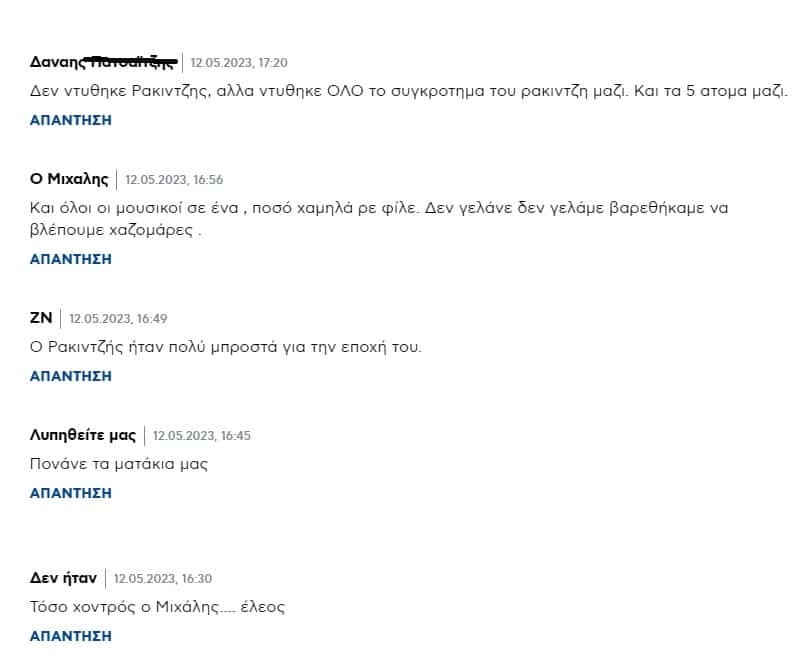Select the 16:30 comment timestamp
The height and width of the screenshot is (672, 807).
tap(163, 579)
